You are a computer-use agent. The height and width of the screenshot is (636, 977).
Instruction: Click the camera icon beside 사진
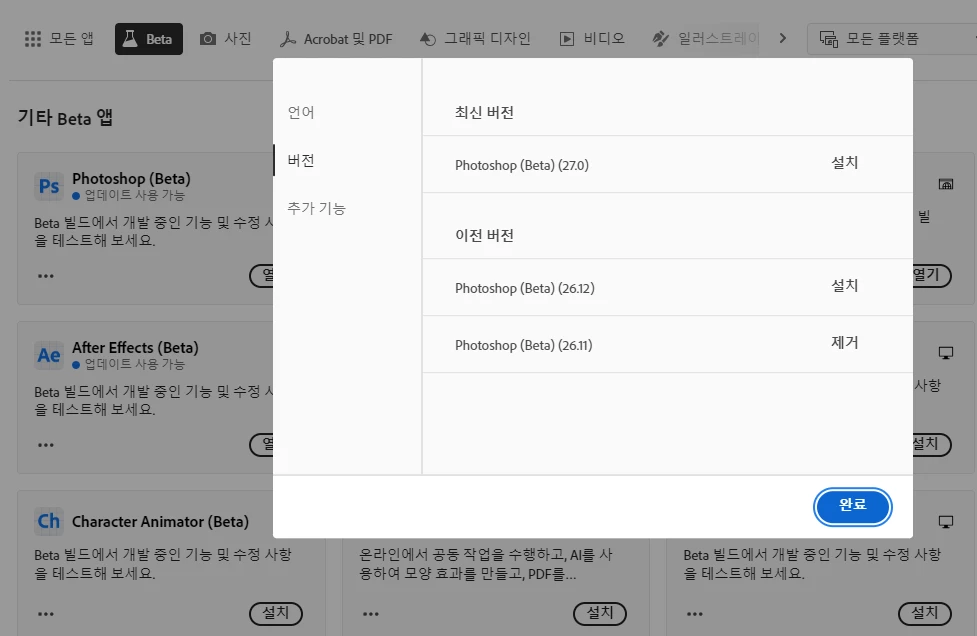coord(208,39)
